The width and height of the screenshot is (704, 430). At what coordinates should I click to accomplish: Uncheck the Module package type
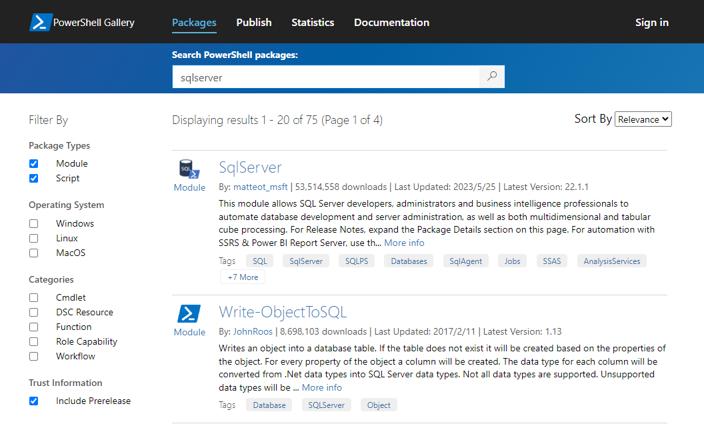pos(34,163)
